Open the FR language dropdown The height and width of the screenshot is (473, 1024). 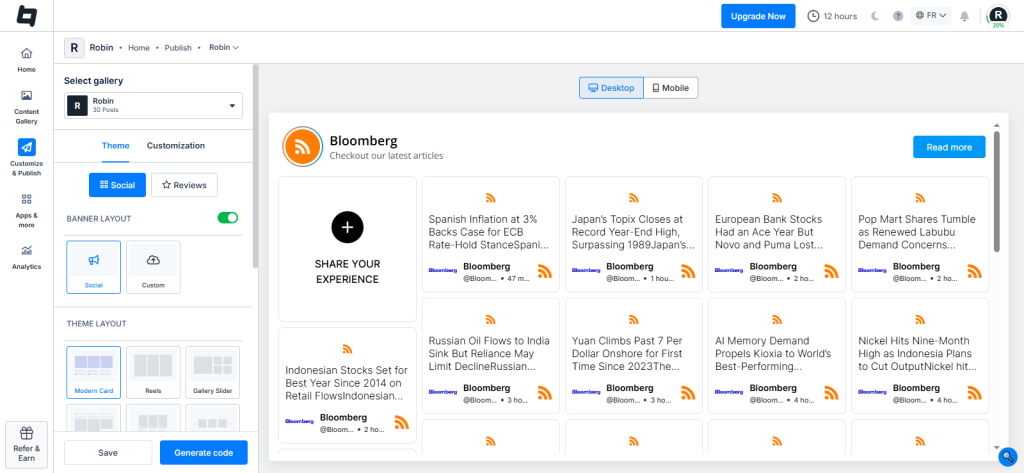pyautogui.click(x=931, y=16)
